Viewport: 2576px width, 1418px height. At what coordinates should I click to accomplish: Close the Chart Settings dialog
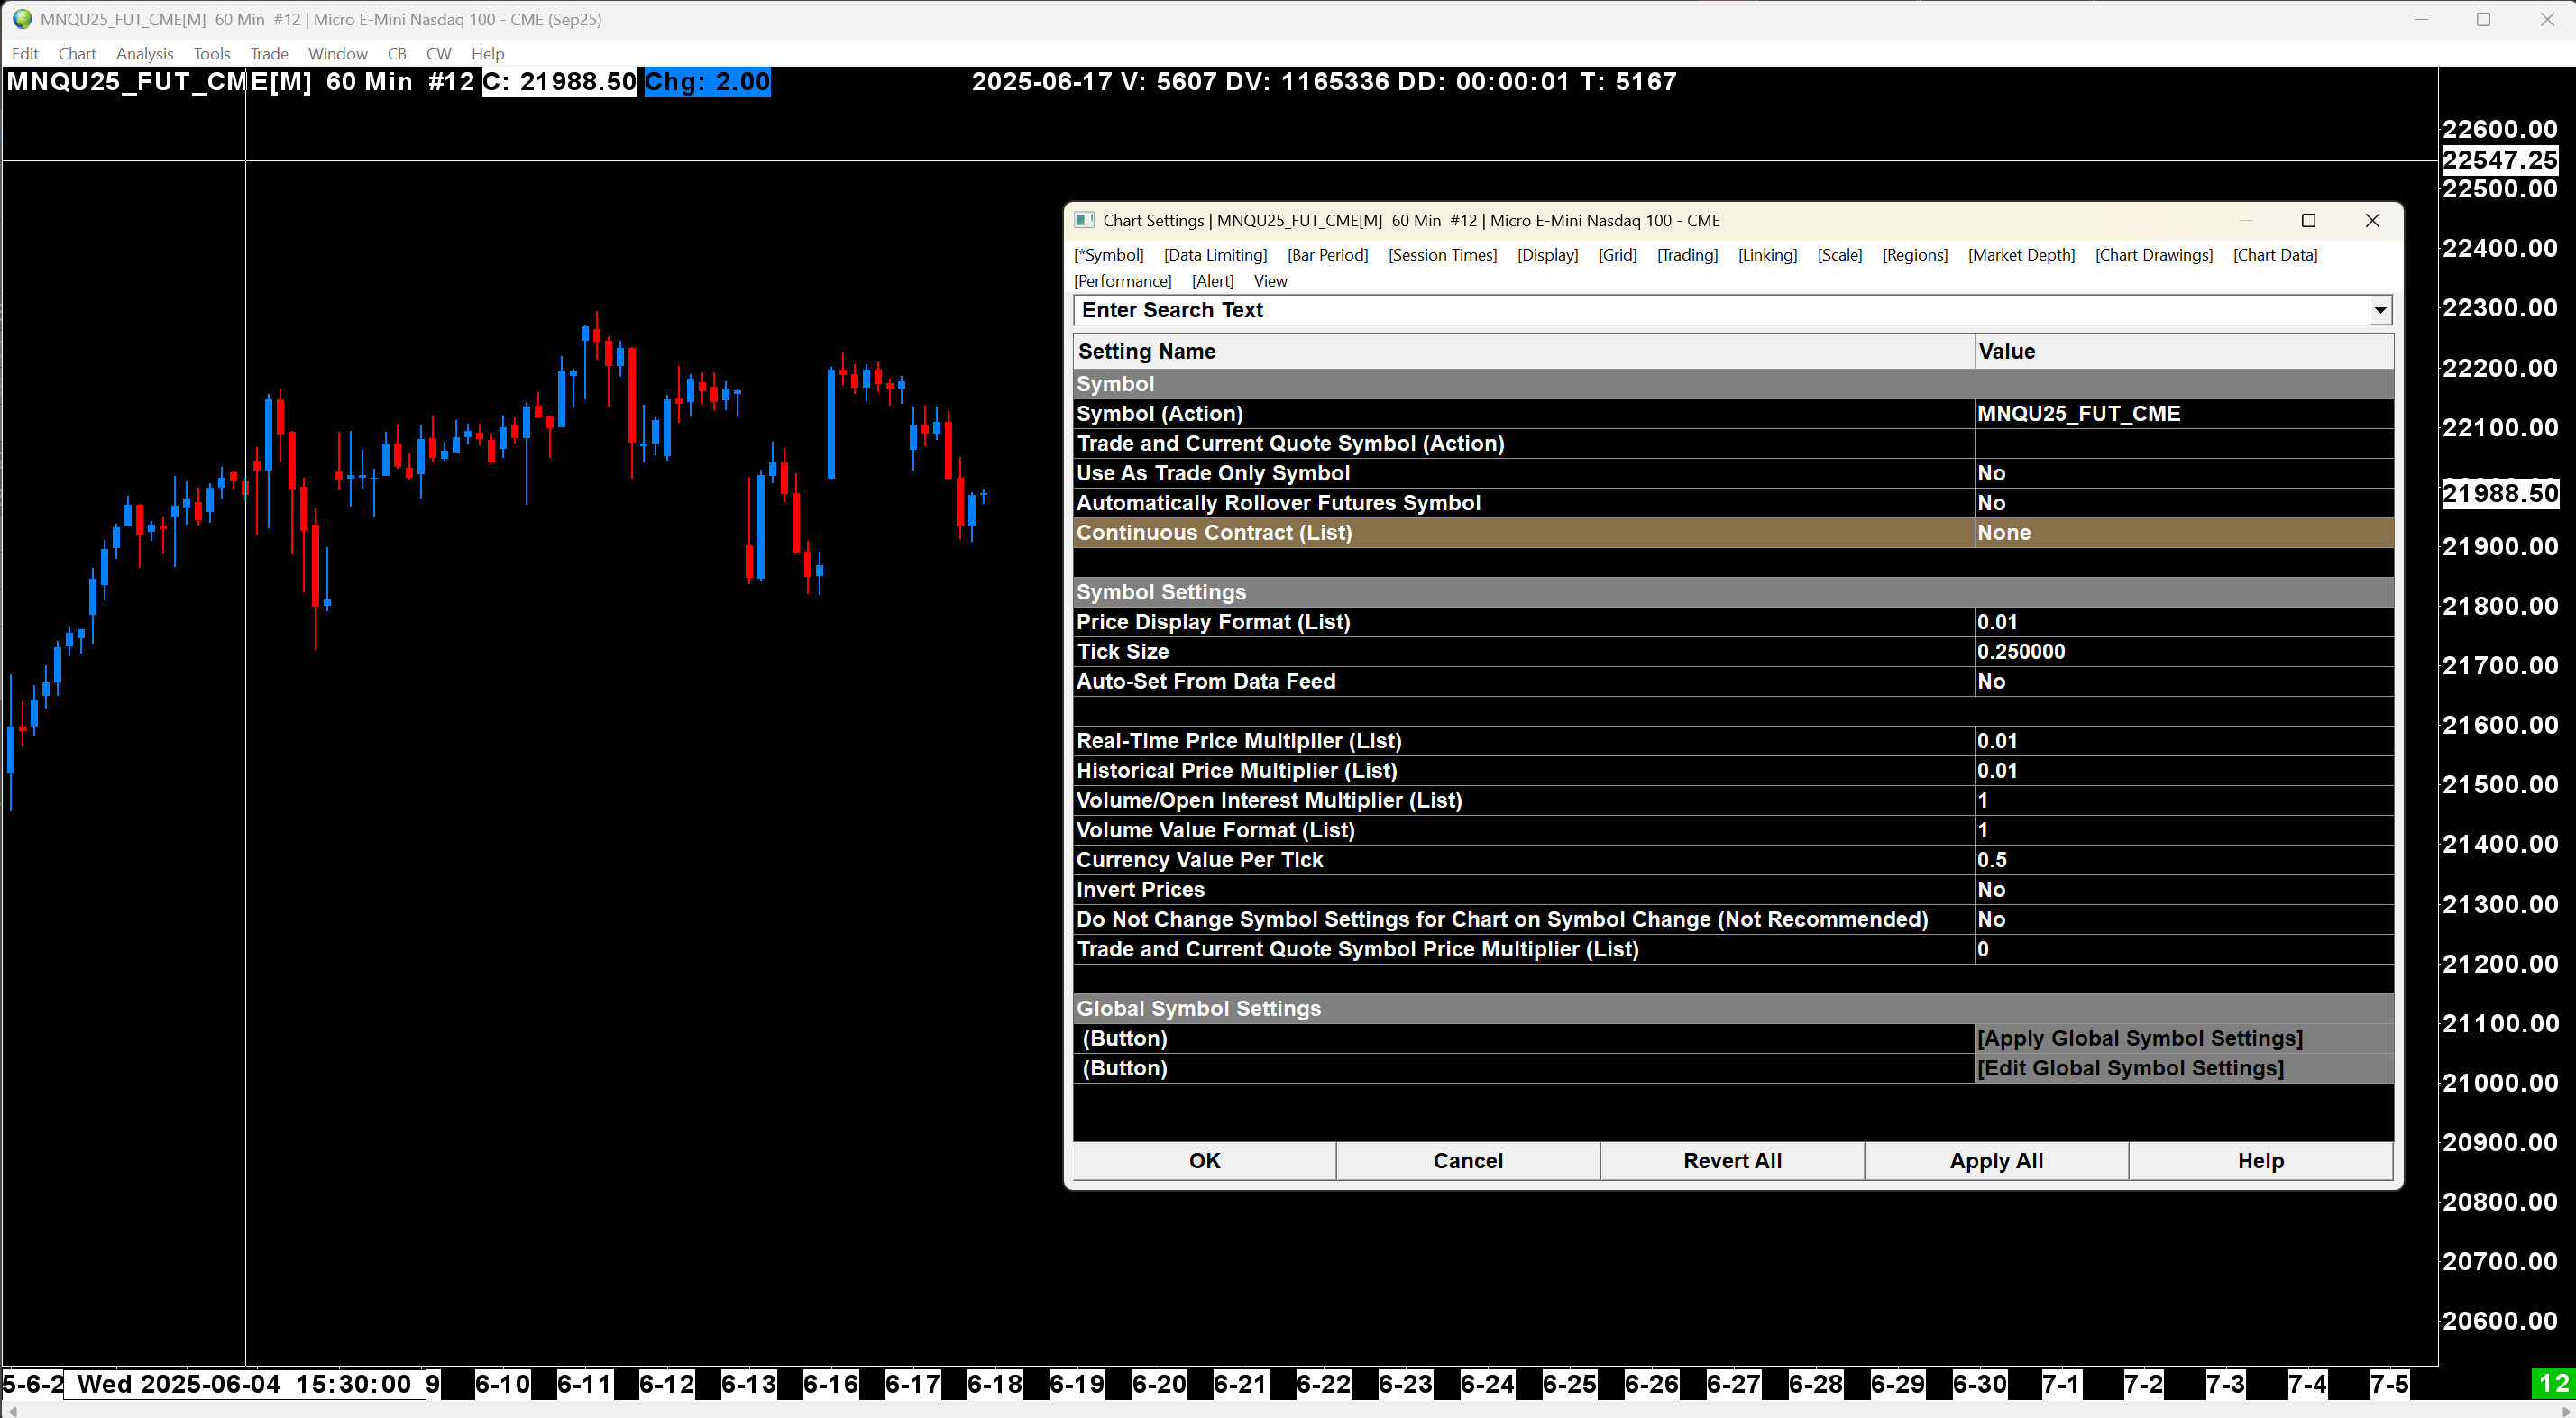(2372, 220)
